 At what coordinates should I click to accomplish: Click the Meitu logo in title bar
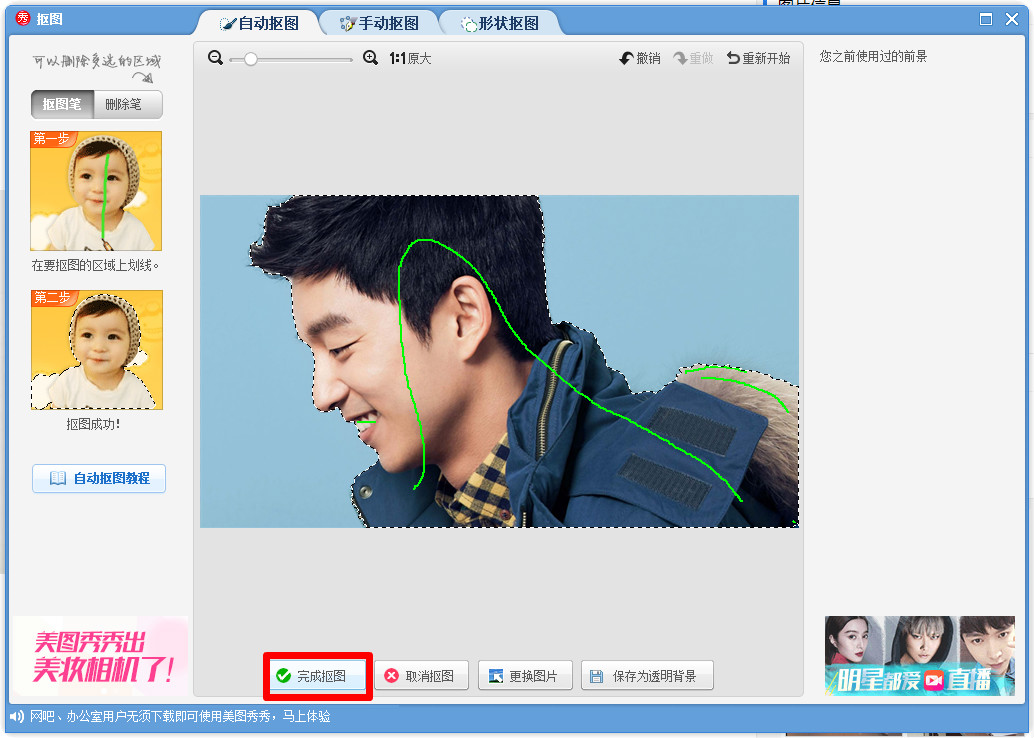(23, 19)
